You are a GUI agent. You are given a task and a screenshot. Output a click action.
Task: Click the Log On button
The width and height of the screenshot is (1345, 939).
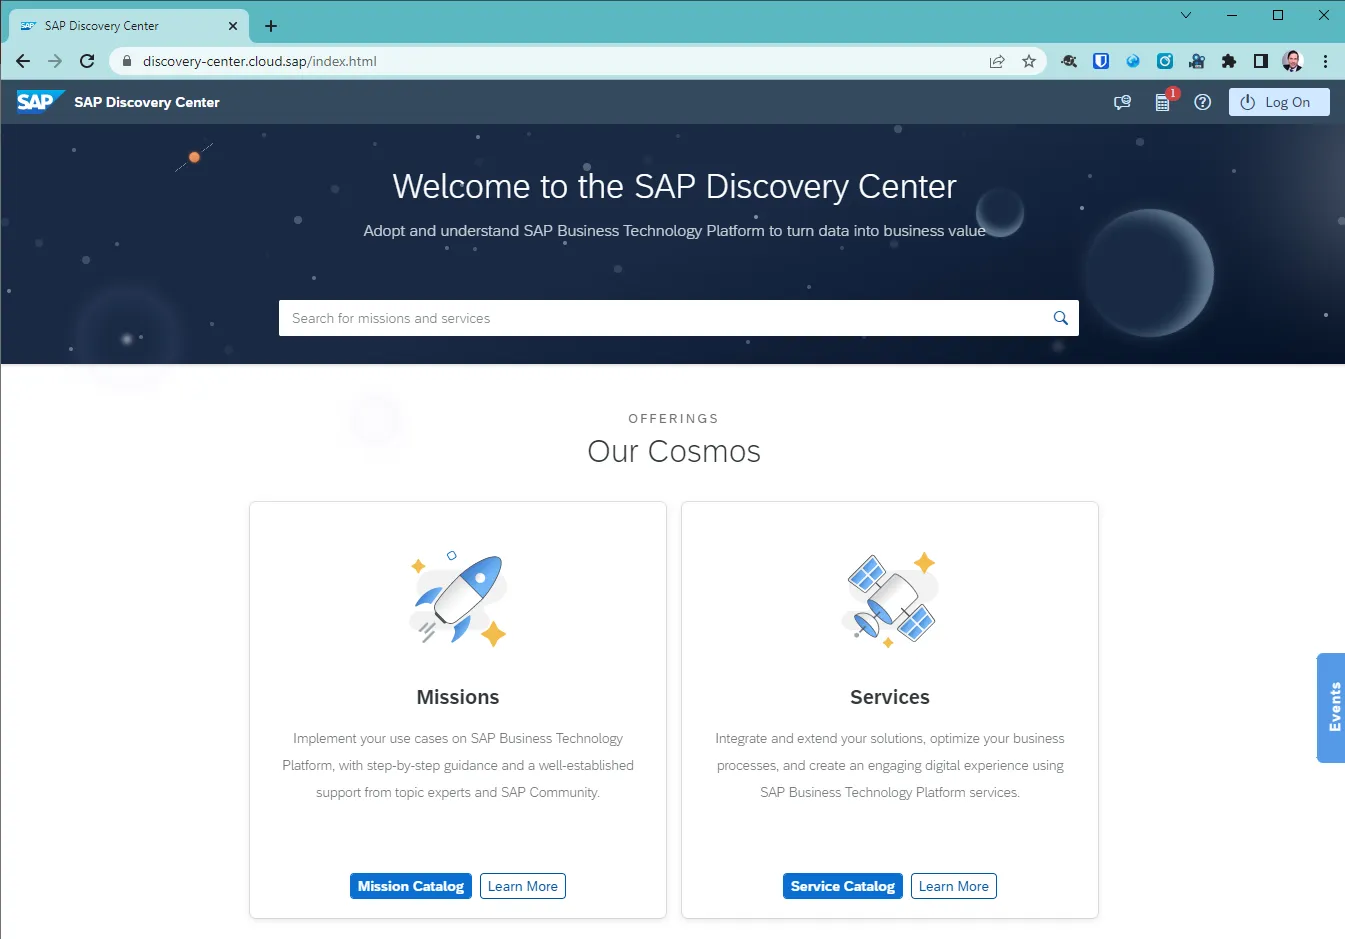coord(1278,102)
